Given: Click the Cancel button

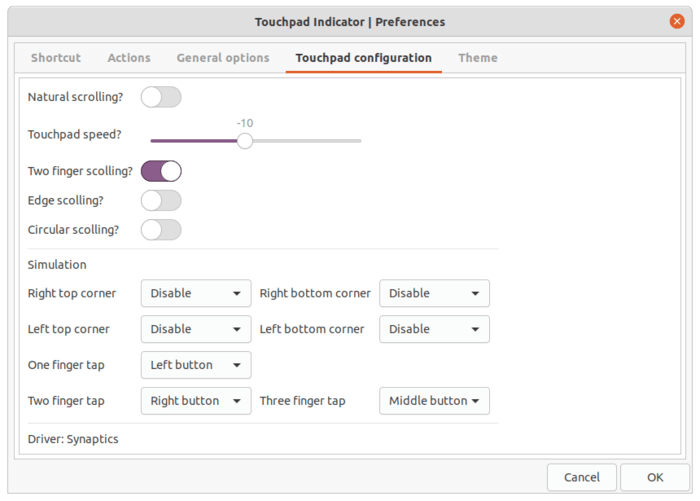Looking at the screenshot, I should pos(582,477).
